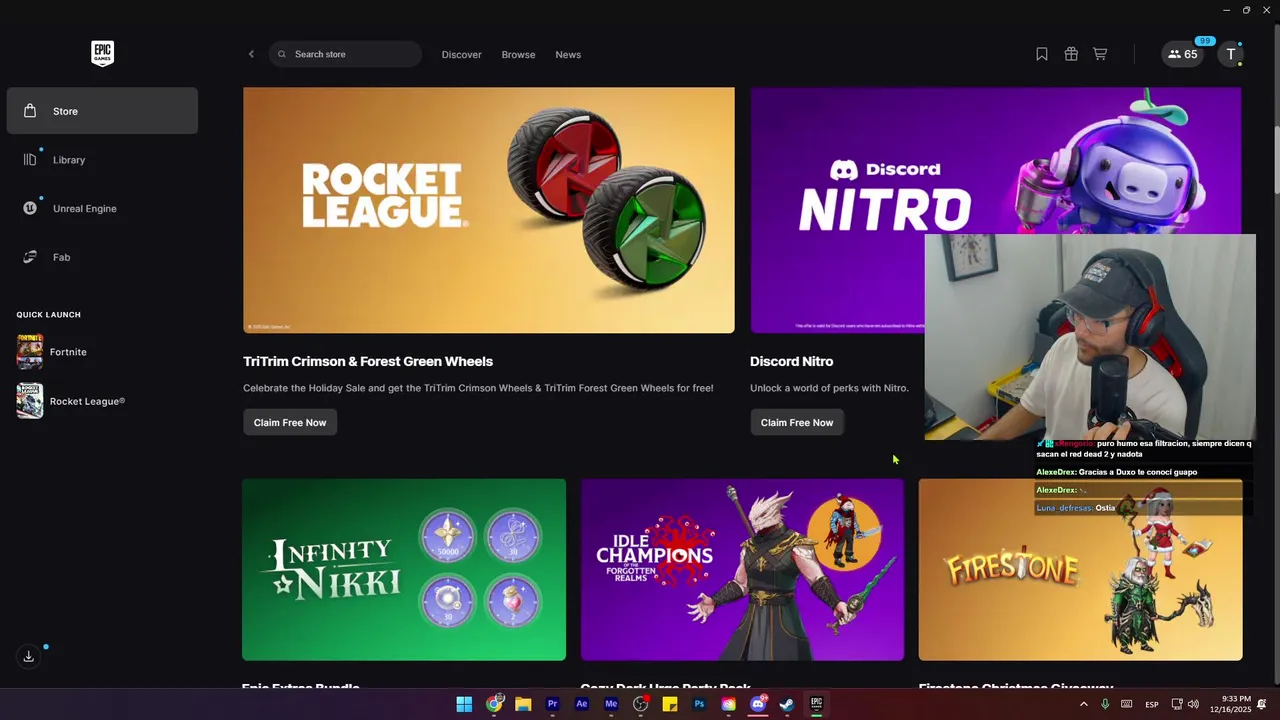
Task: Open Adobe Photoshop from taskbar
Action: coord(699,704)
